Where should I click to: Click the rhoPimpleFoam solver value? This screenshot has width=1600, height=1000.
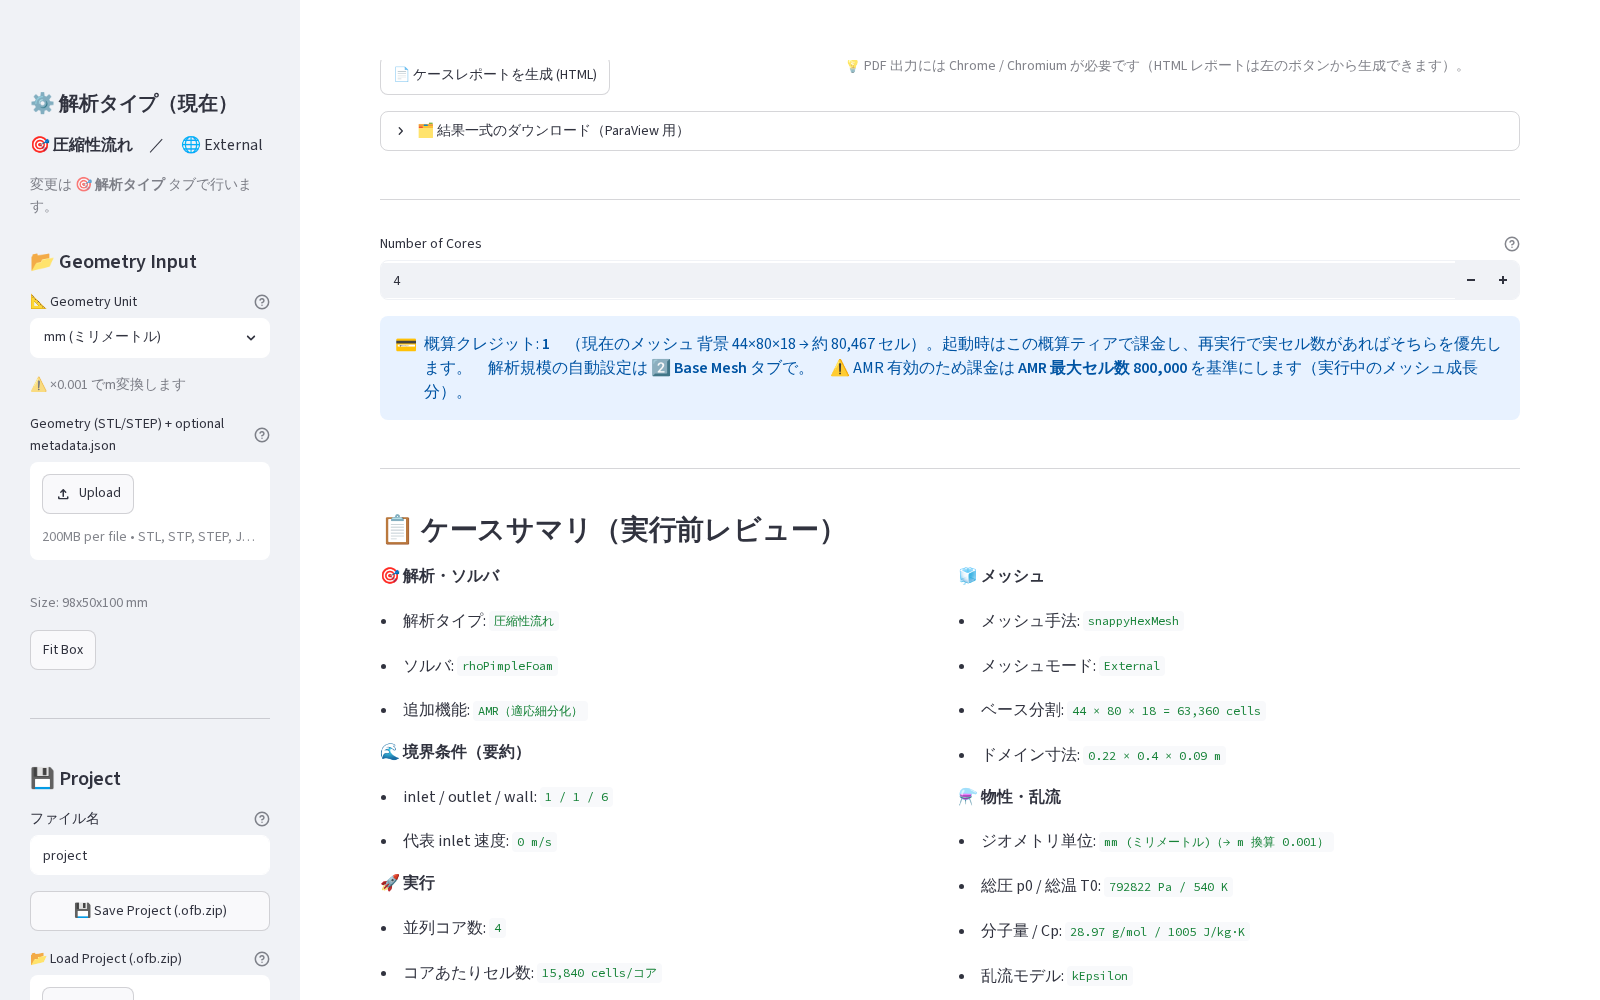click(x=507, y=666)
